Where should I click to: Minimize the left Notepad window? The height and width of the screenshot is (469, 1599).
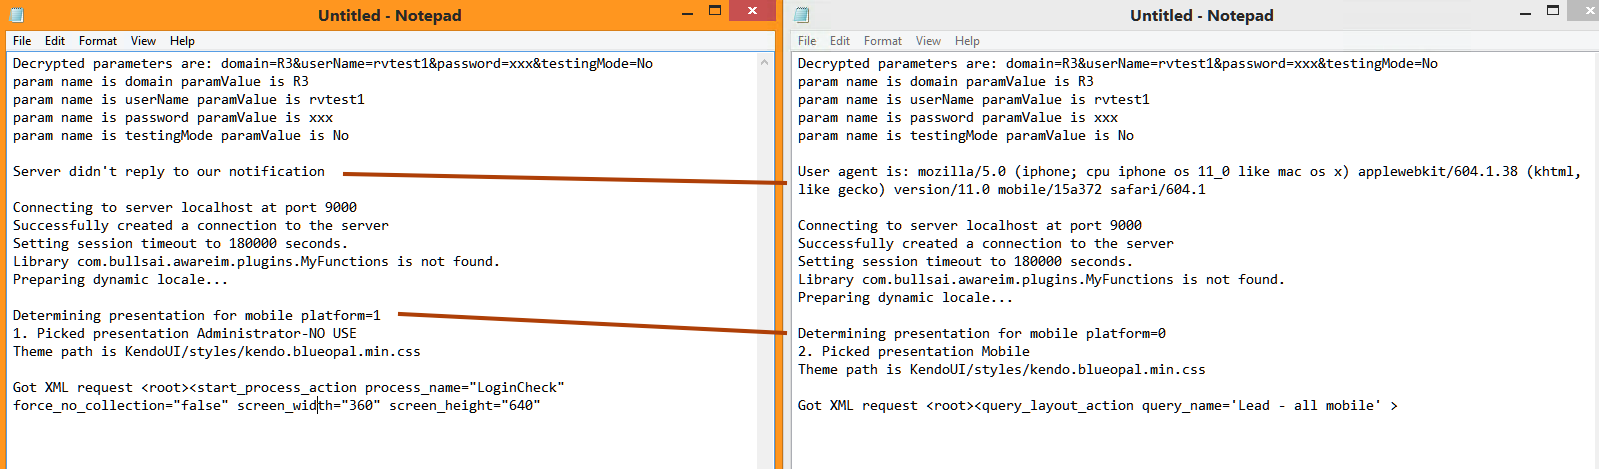(x=688, y=13)
